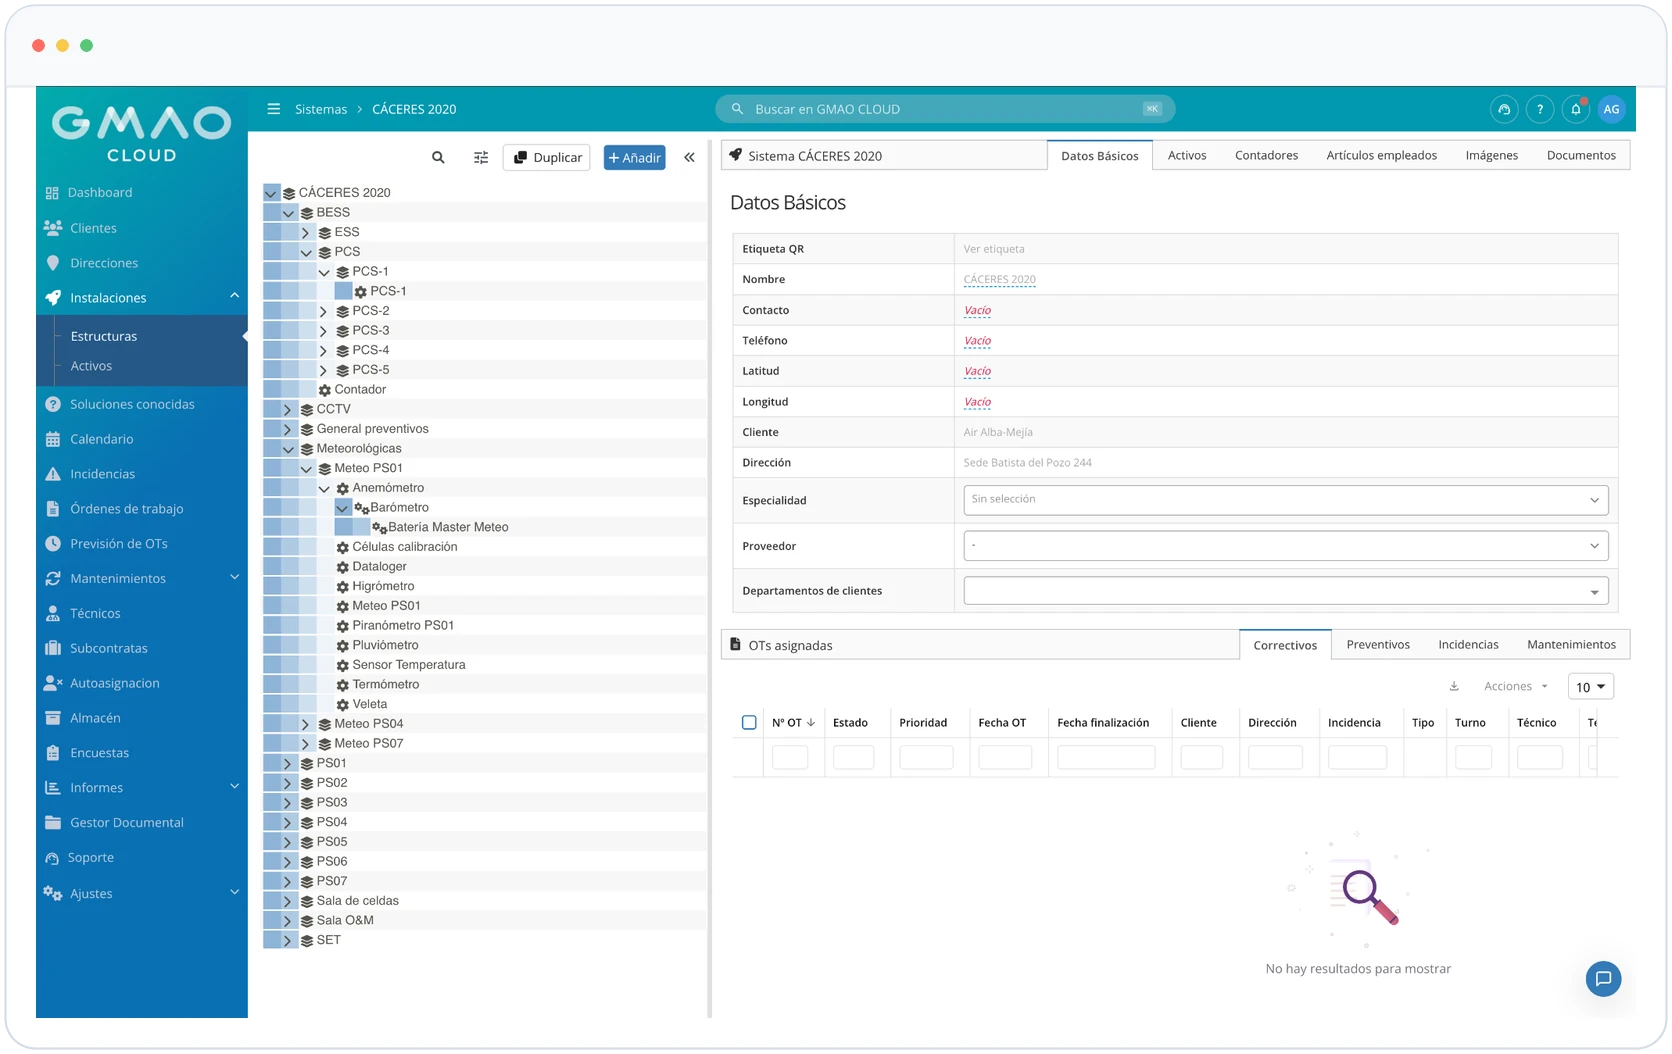
Task: Collapse the Meteorológicas tree node
Action: [288, 449]
